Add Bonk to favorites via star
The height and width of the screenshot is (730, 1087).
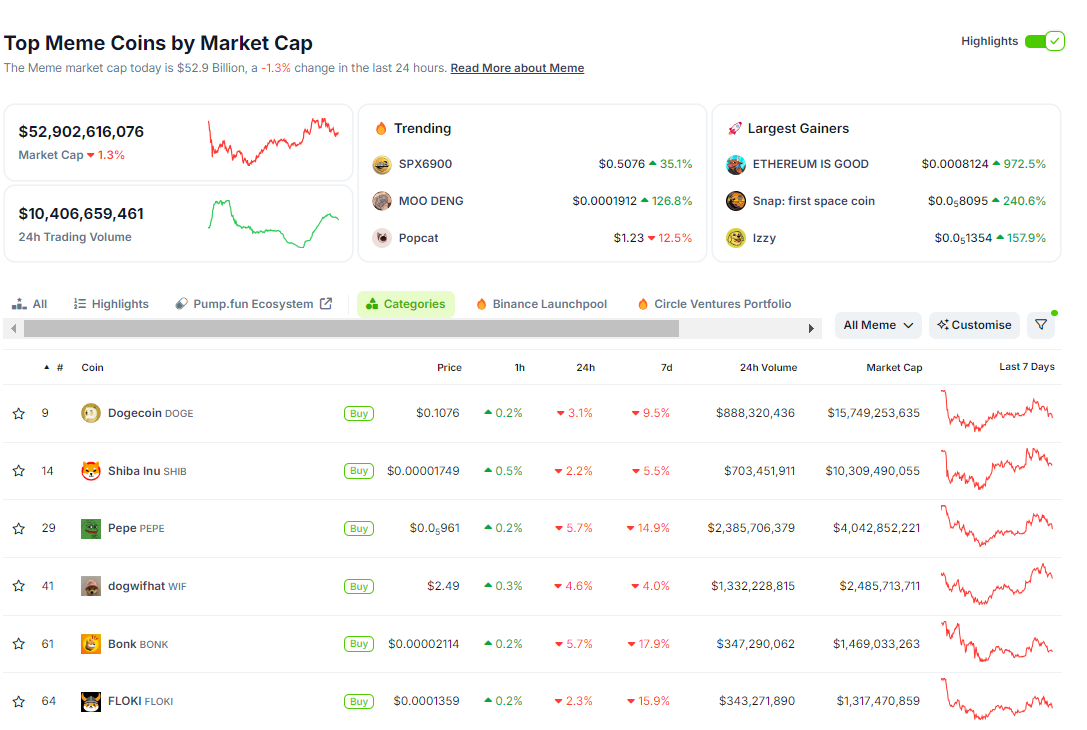(19, 644)
